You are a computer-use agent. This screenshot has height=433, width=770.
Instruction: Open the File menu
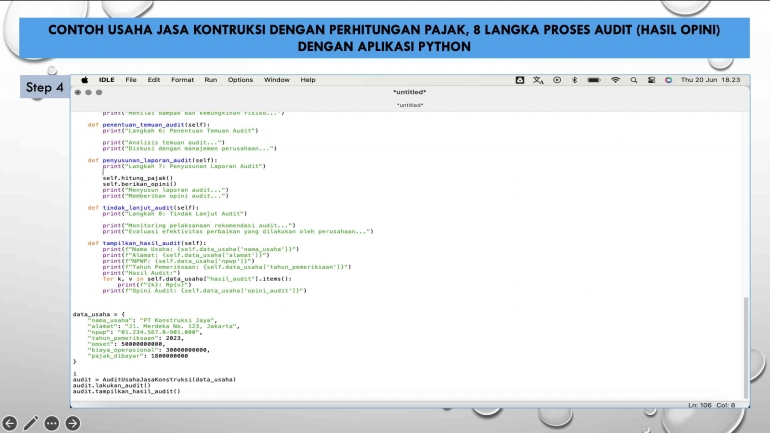[131, 79]
